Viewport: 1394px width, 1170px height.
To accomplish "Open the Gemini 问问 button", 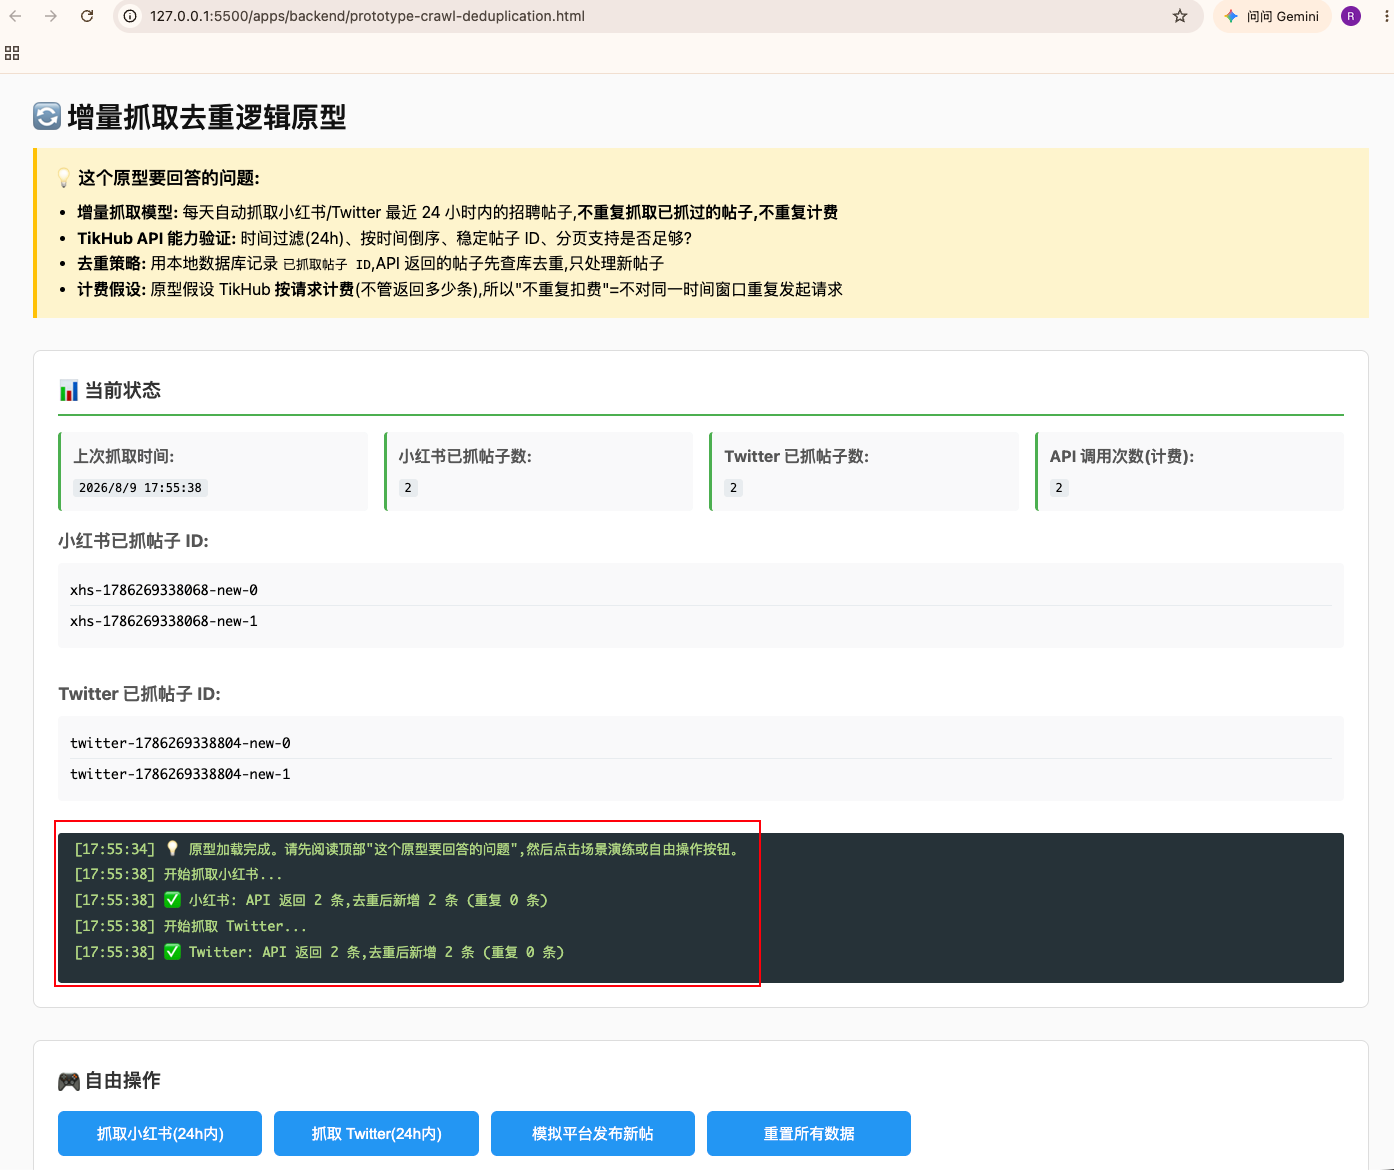I will point(1272,16).
